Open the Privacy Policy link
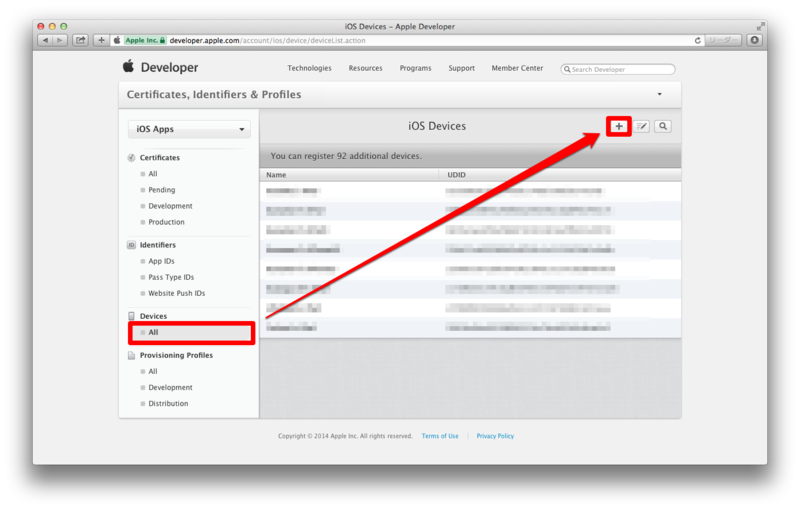The image size is (800, 510). pos(495,436)
